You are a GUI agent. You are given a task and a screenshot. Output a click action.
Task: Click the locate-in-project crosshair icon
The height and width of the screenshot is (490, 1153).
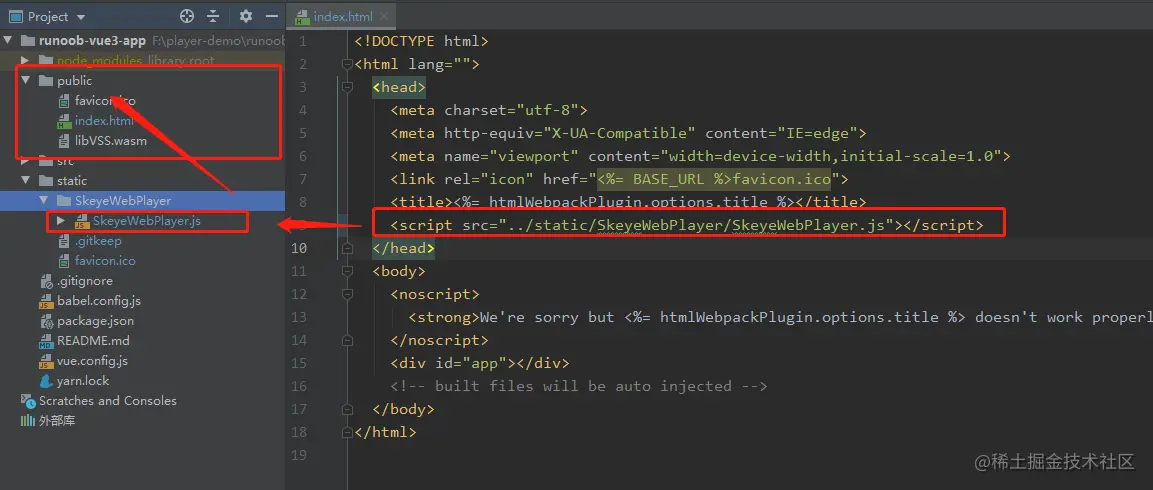point(187,16)
